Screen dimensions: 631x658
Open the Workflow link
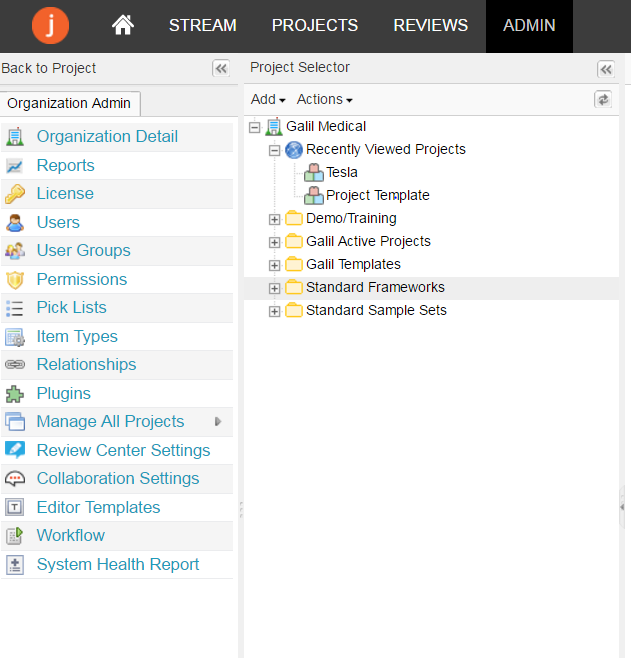point(70,535)
